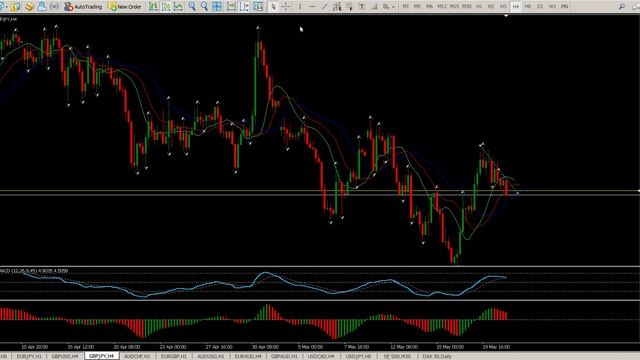The height and width of the screenshot is (360, 640).
Task: Open the GBPUSD,H4 chart tab
Action: [x=65, y=356]
